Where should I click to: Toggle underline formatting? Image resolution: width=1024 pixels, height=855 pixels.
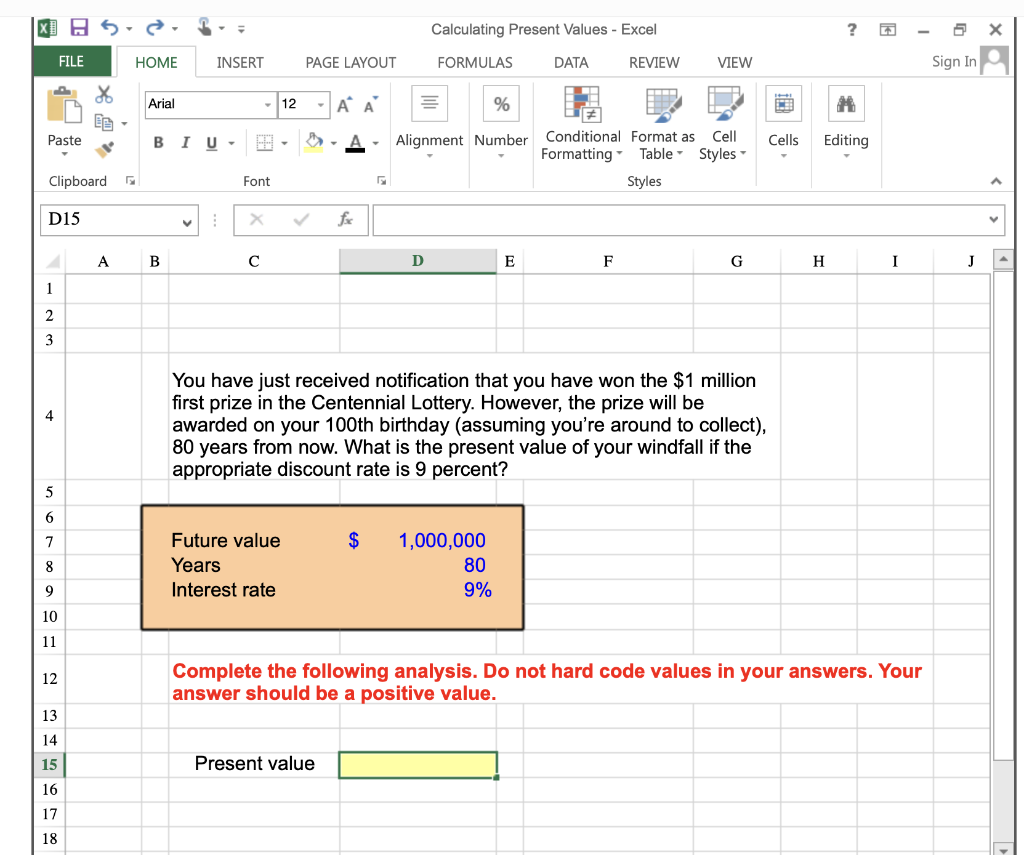(x=210, y=143)
